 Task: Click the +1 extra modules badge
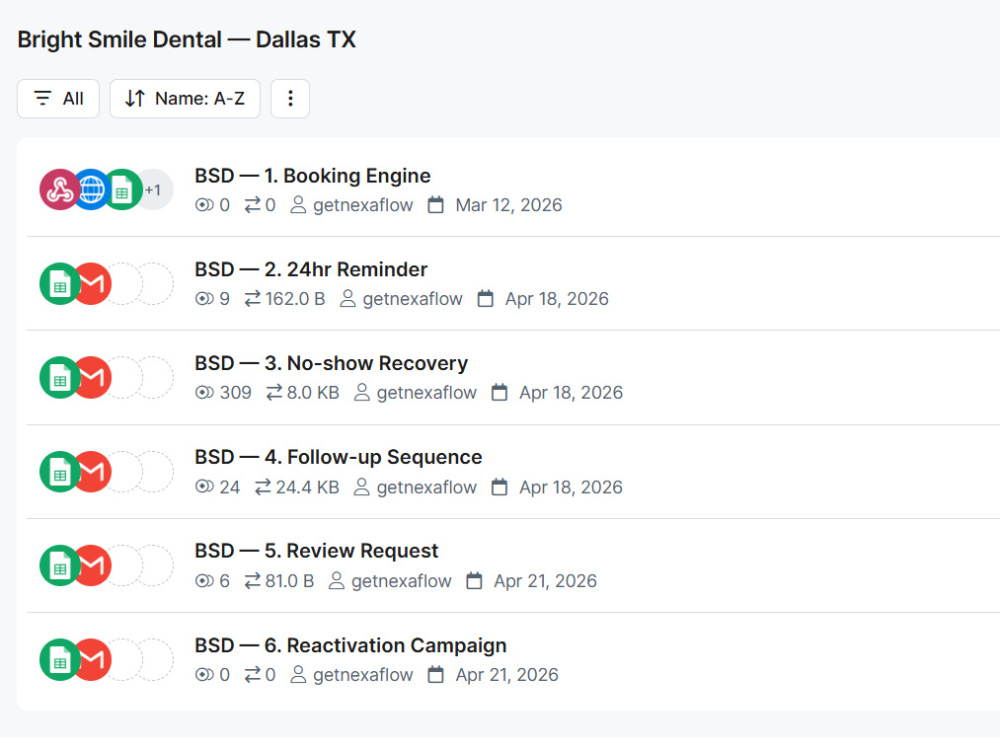(154, 189)
